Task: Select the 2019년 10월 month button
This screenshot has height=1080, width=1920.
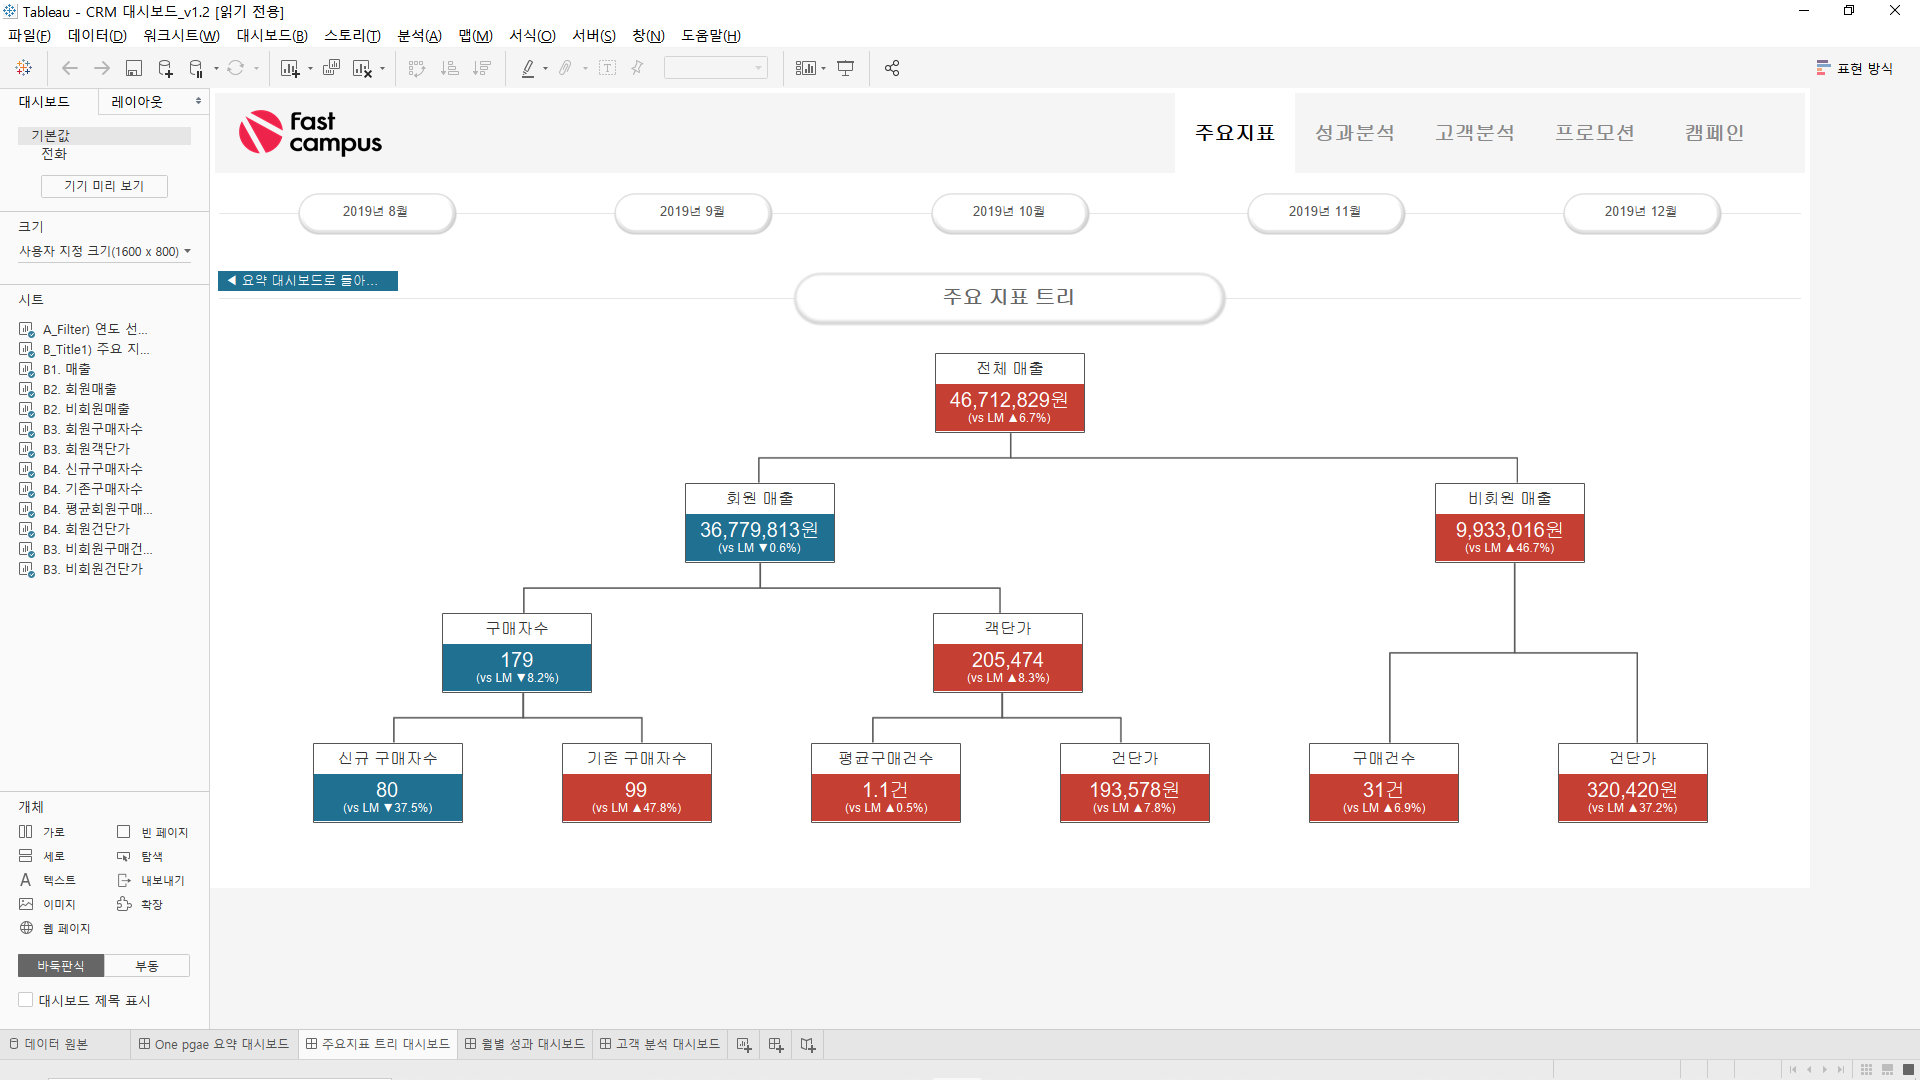Action: click(1009, 212)
